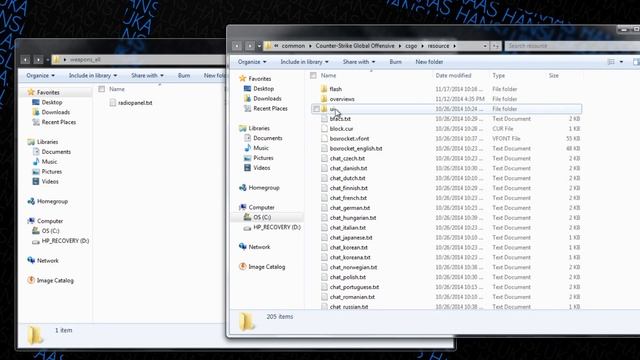The height and width of the screenshot is (360, 640).
Task: Toggle select-all checkbox in weapons_all window
Action: pos(102,89)
